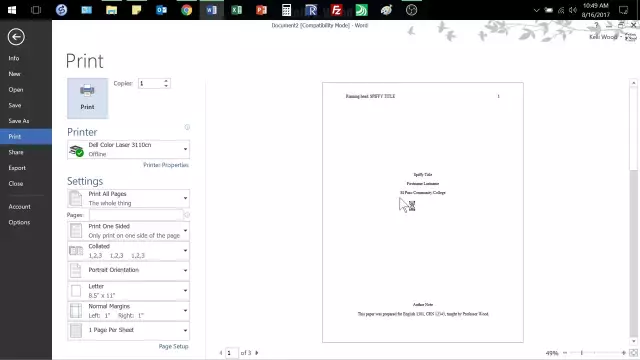Screen dimensions: 640x360
Task: Expand the Normal Margins dropdown
Action: [x=128, y=311]
